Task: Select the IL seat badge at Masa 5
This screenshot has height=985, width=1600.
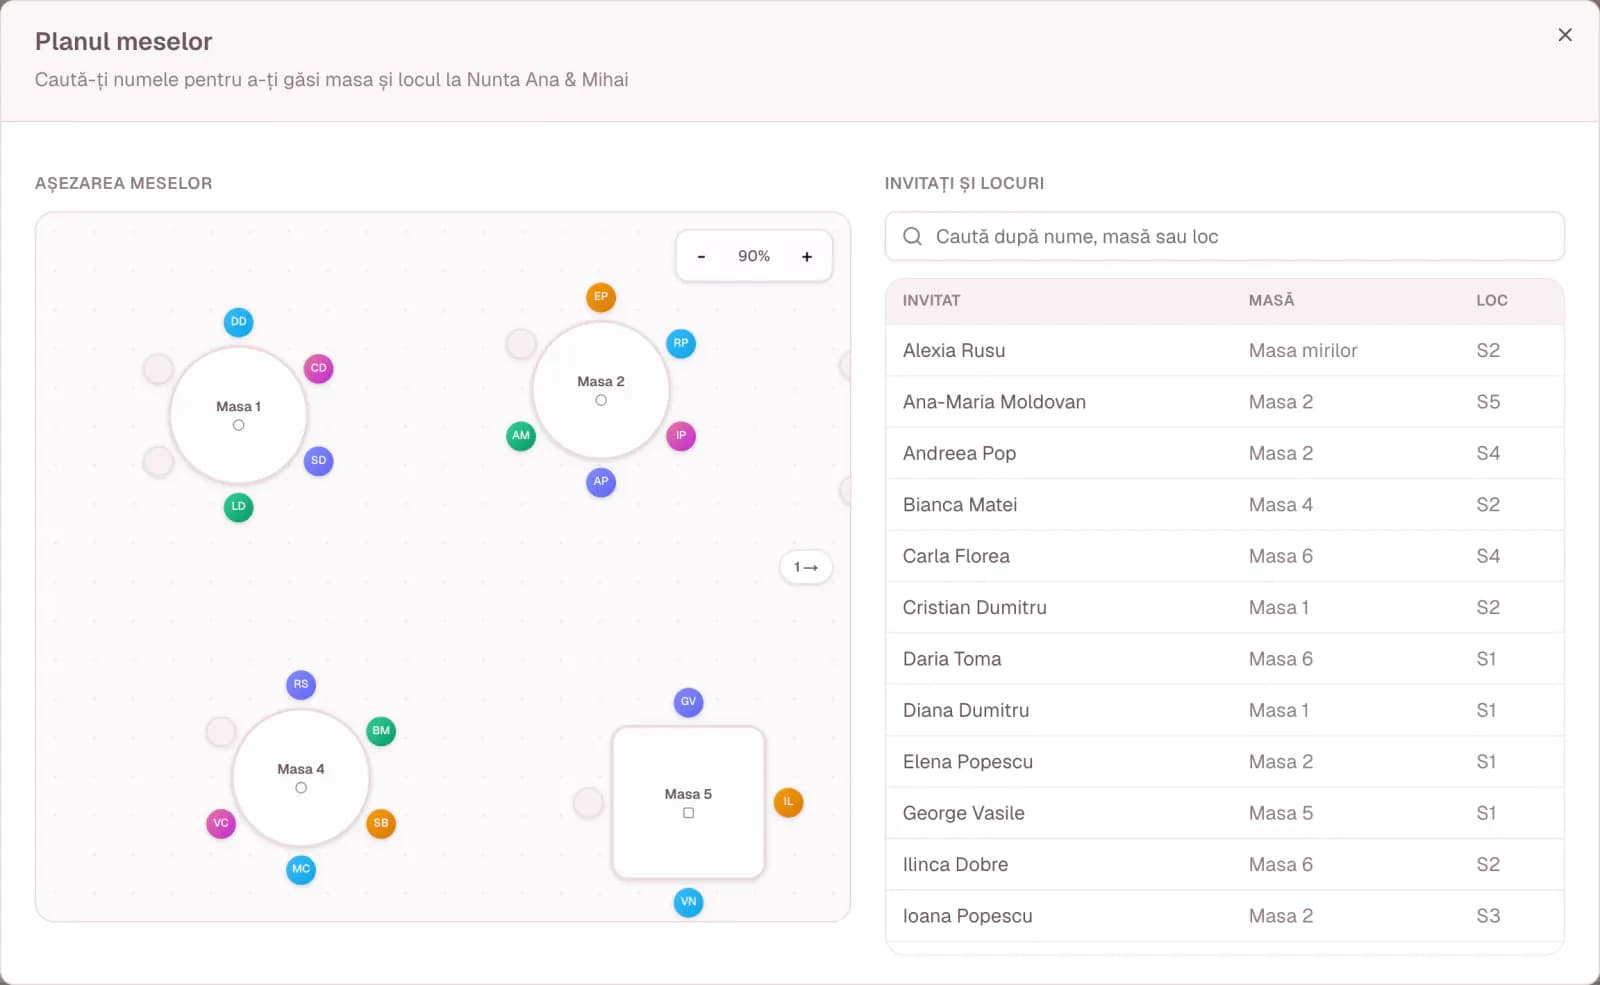Action: pyautogui.click(x=788, y=802)
